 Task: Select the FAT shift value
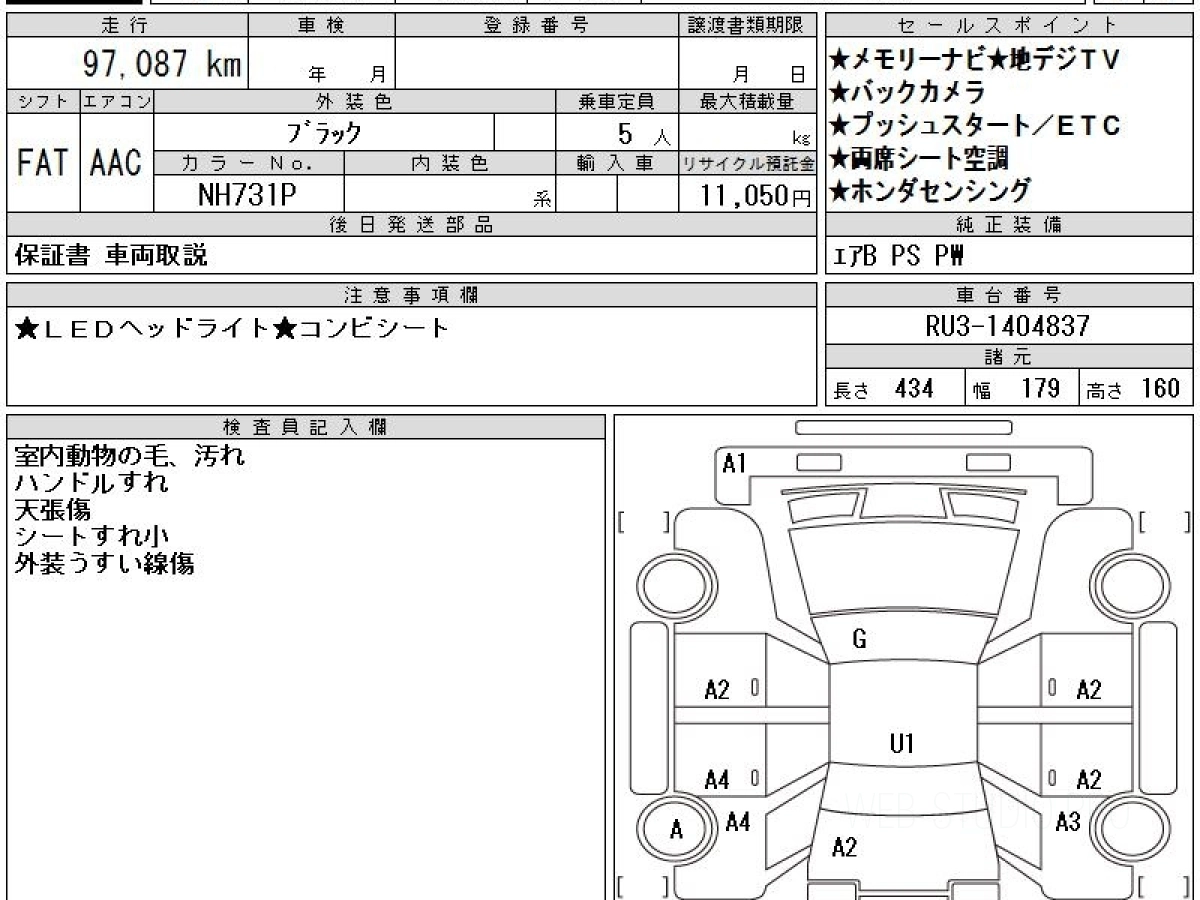[x=43, y=162]
